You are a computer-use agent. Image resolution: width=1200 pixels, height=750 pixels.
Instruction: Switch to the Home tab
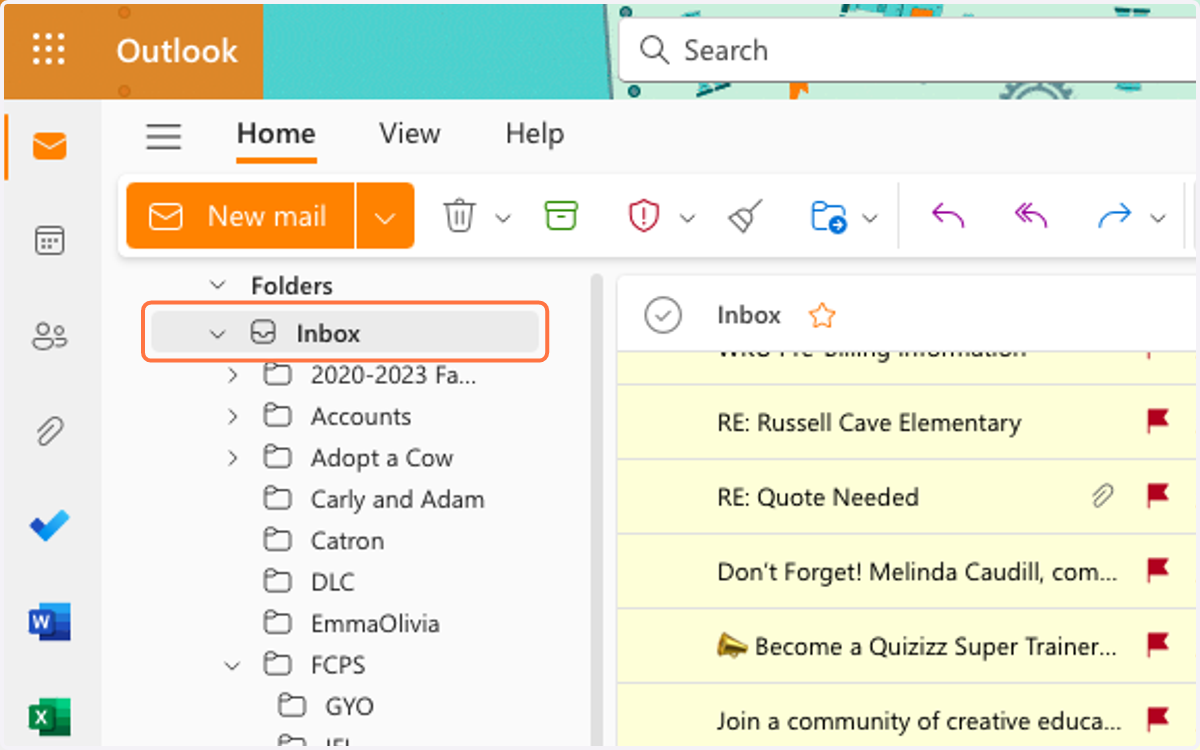point(276,134)
